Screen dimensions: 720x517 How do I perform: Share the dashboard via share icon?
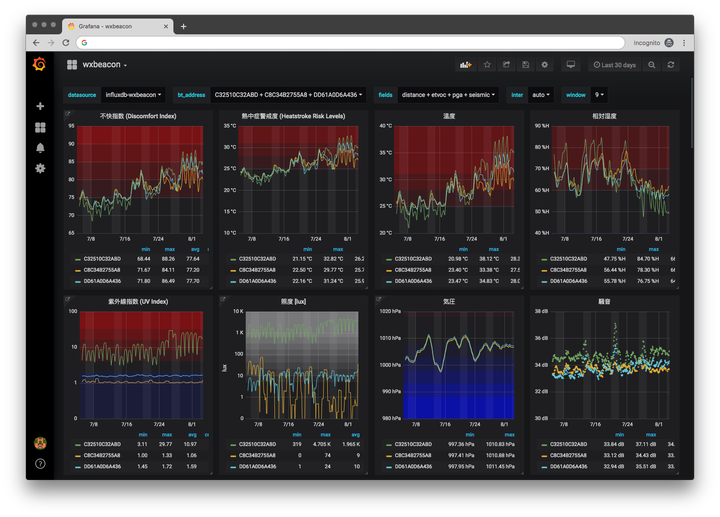pos(506,65)
